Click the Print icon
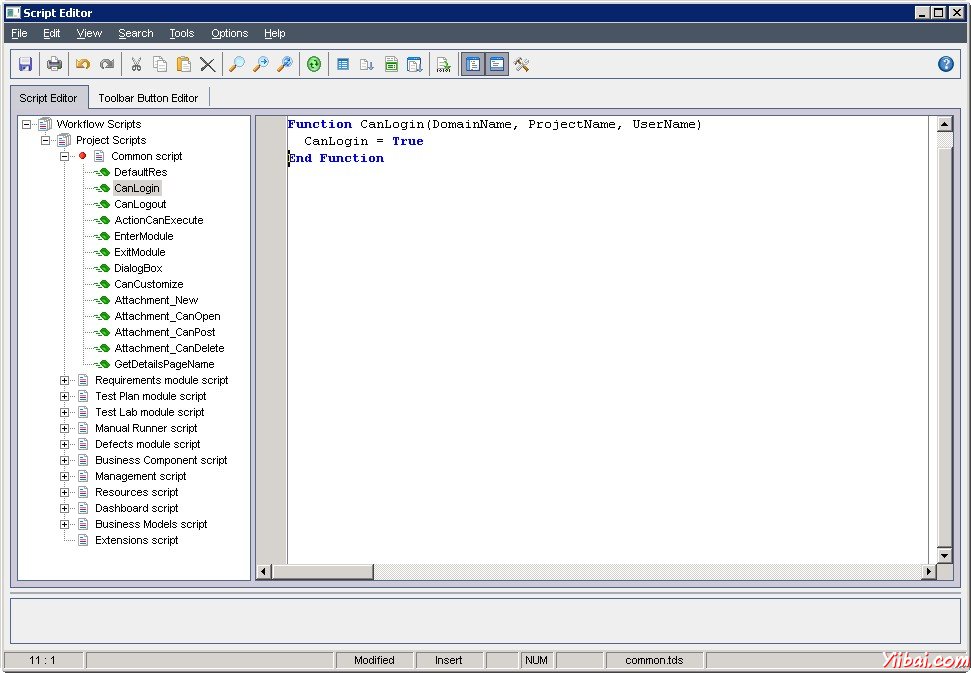 54,64
